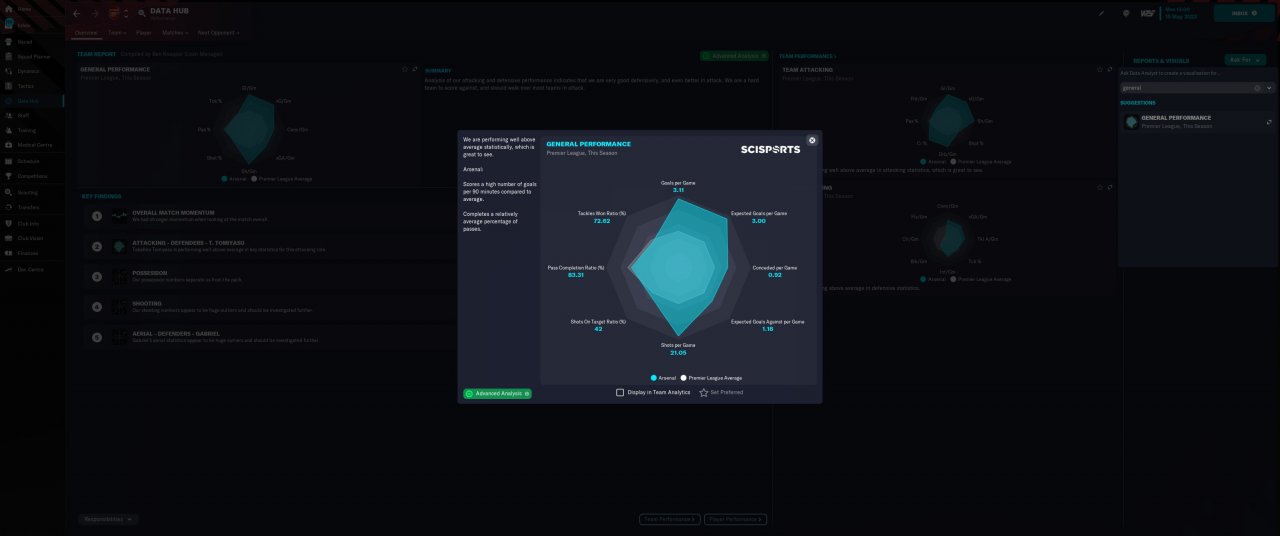Screen dimensions: 1280x536
Task: Switch to the Overview tab
Action: [86, 33]
